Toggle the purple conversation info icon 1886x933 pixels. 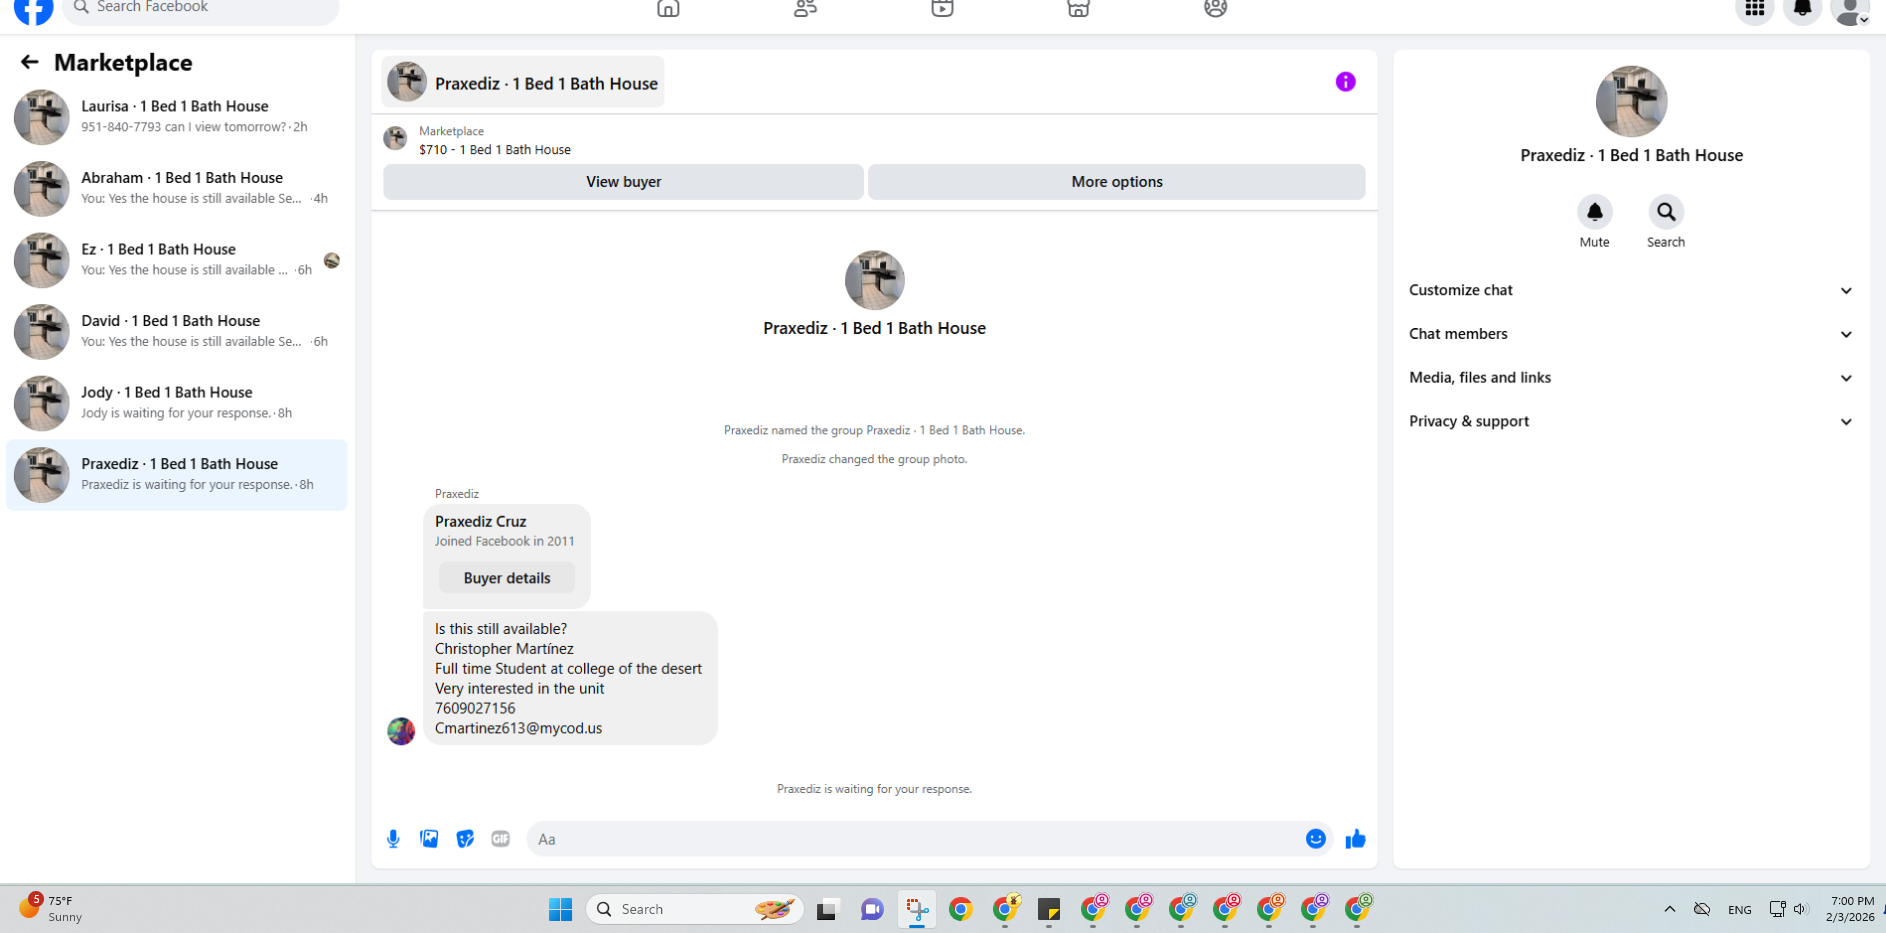click(1345, 82)
